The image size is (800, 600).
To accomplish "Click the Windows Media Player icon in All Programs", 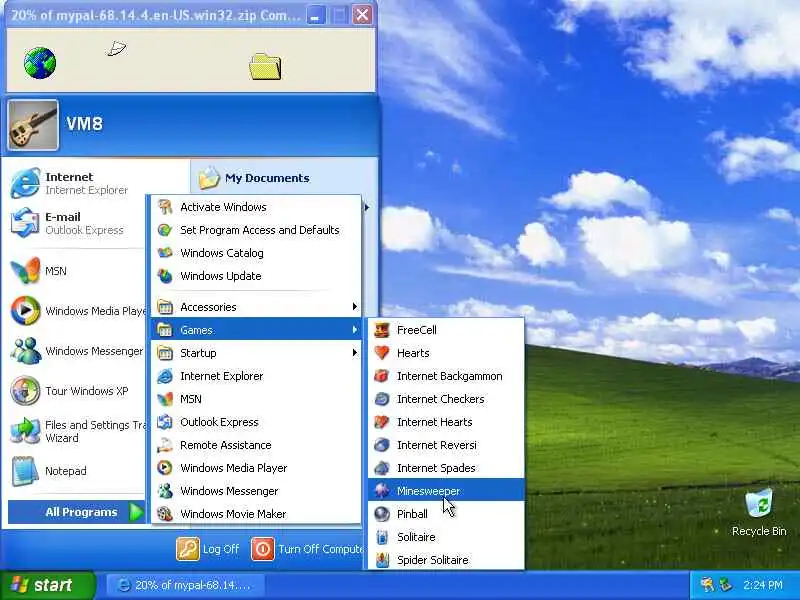I will click(165, 468).
